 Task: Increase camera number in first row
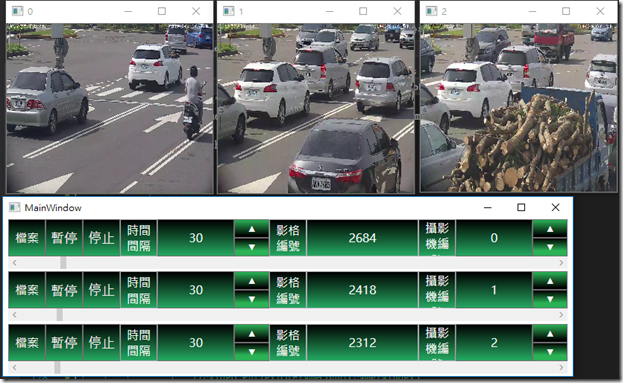(x=550, y=229)
